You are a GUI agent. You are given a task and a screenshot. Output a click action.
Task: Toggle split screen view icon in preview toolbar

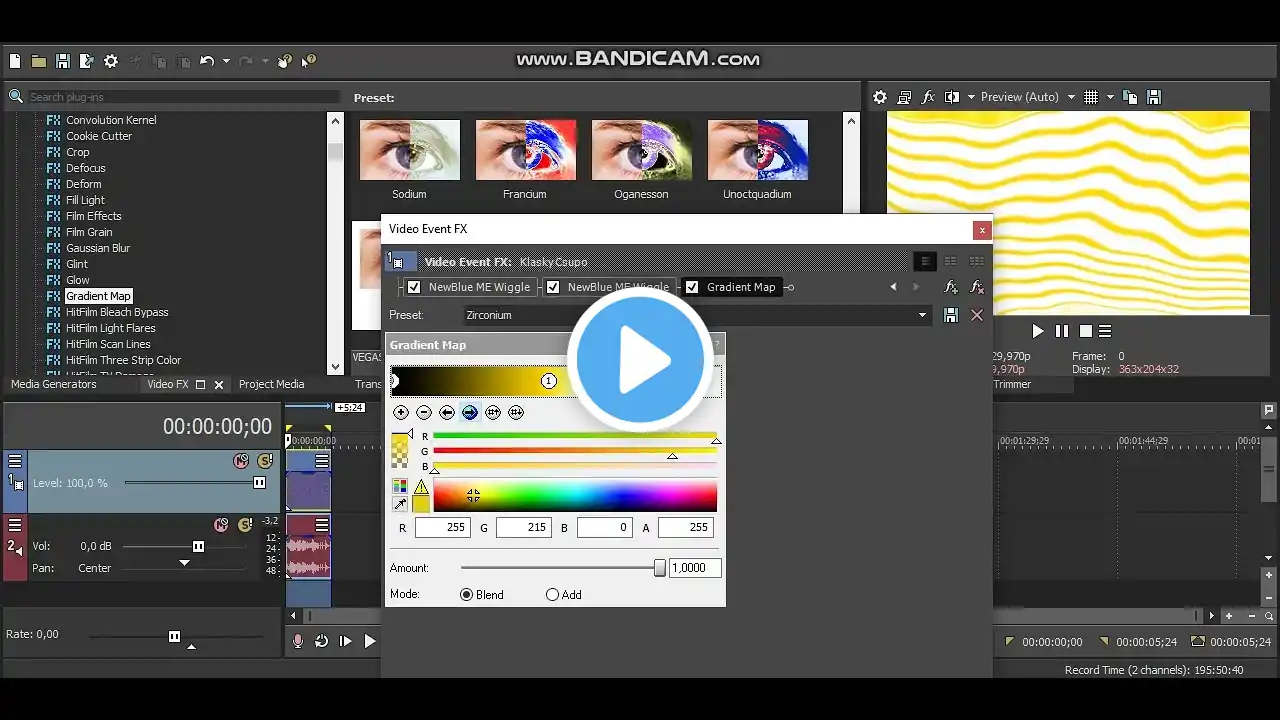point(952,97)
